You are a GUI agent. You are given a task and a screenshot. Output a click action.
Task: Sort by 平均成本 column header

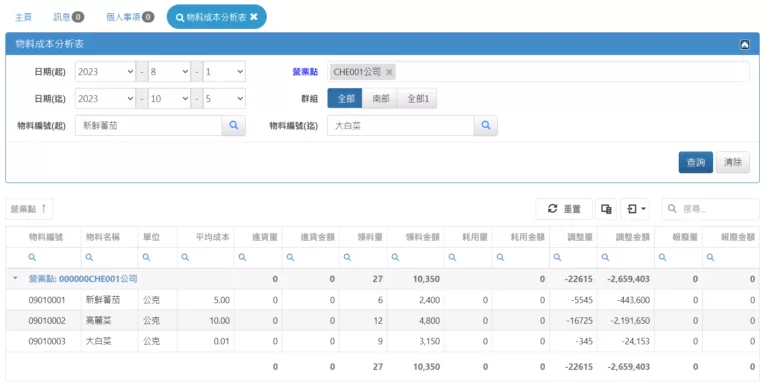point(212,237)
